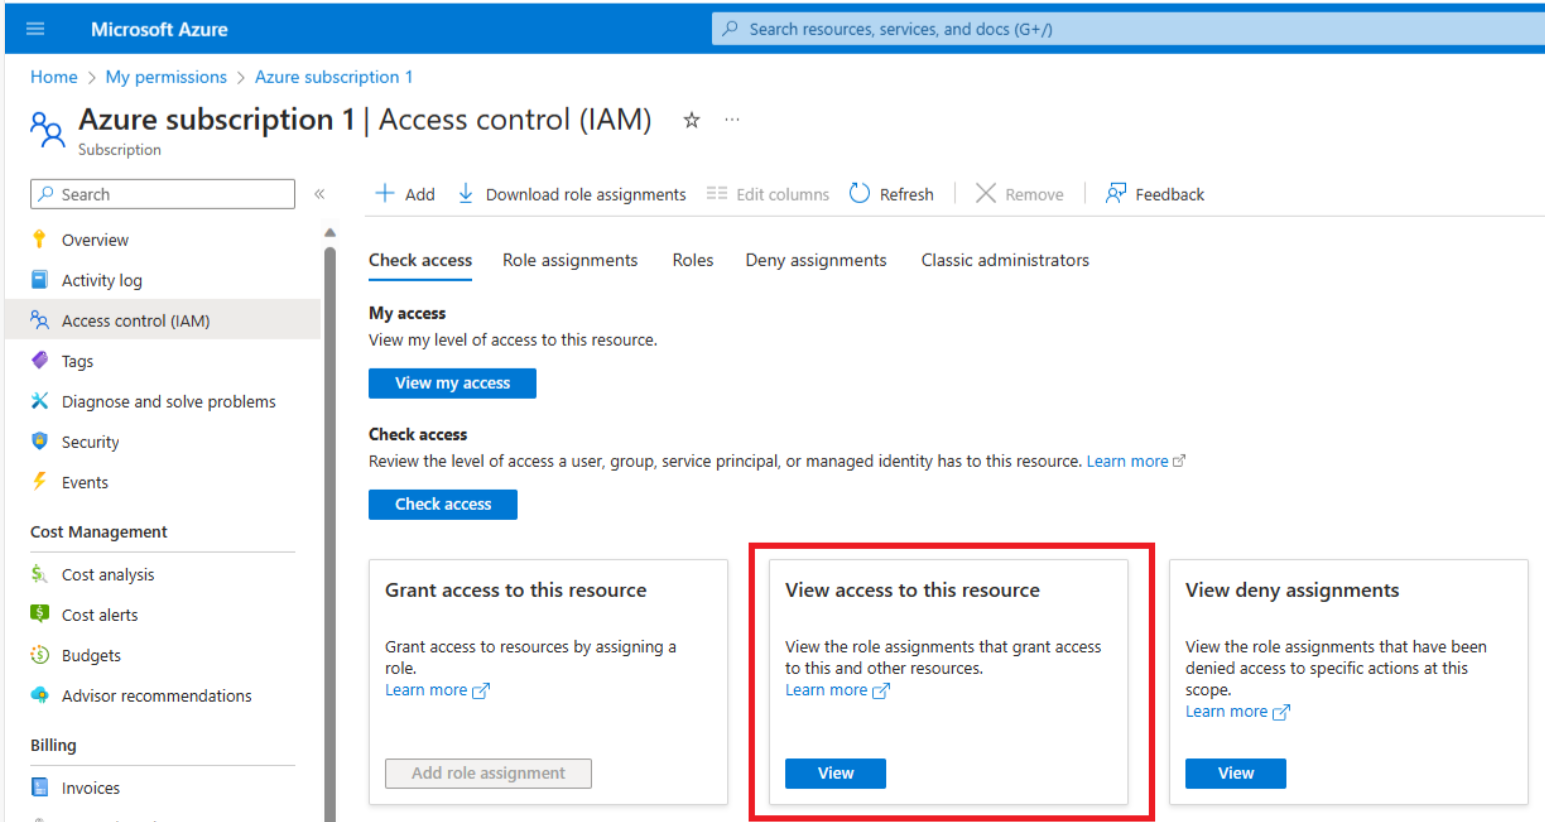Switch to the Role assignments tab
This screenshot has height=822, width=1545.
[x=570, y=260]
